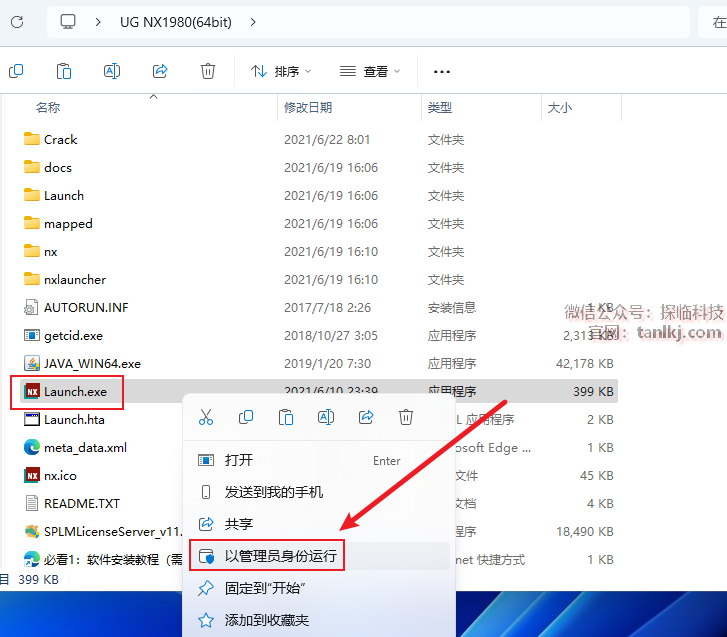The image size is (727, 637).
Task: Click the Launch.hta window icon
Action: (32, 420)
